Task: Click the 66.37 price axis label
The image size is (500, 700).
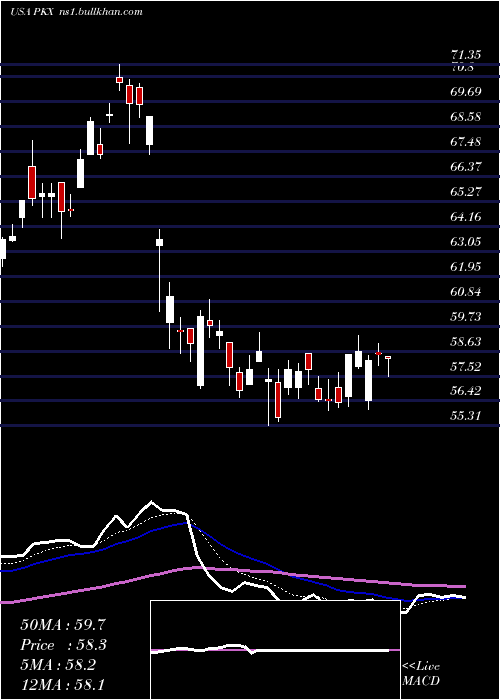Action: (x=466, y=167)
